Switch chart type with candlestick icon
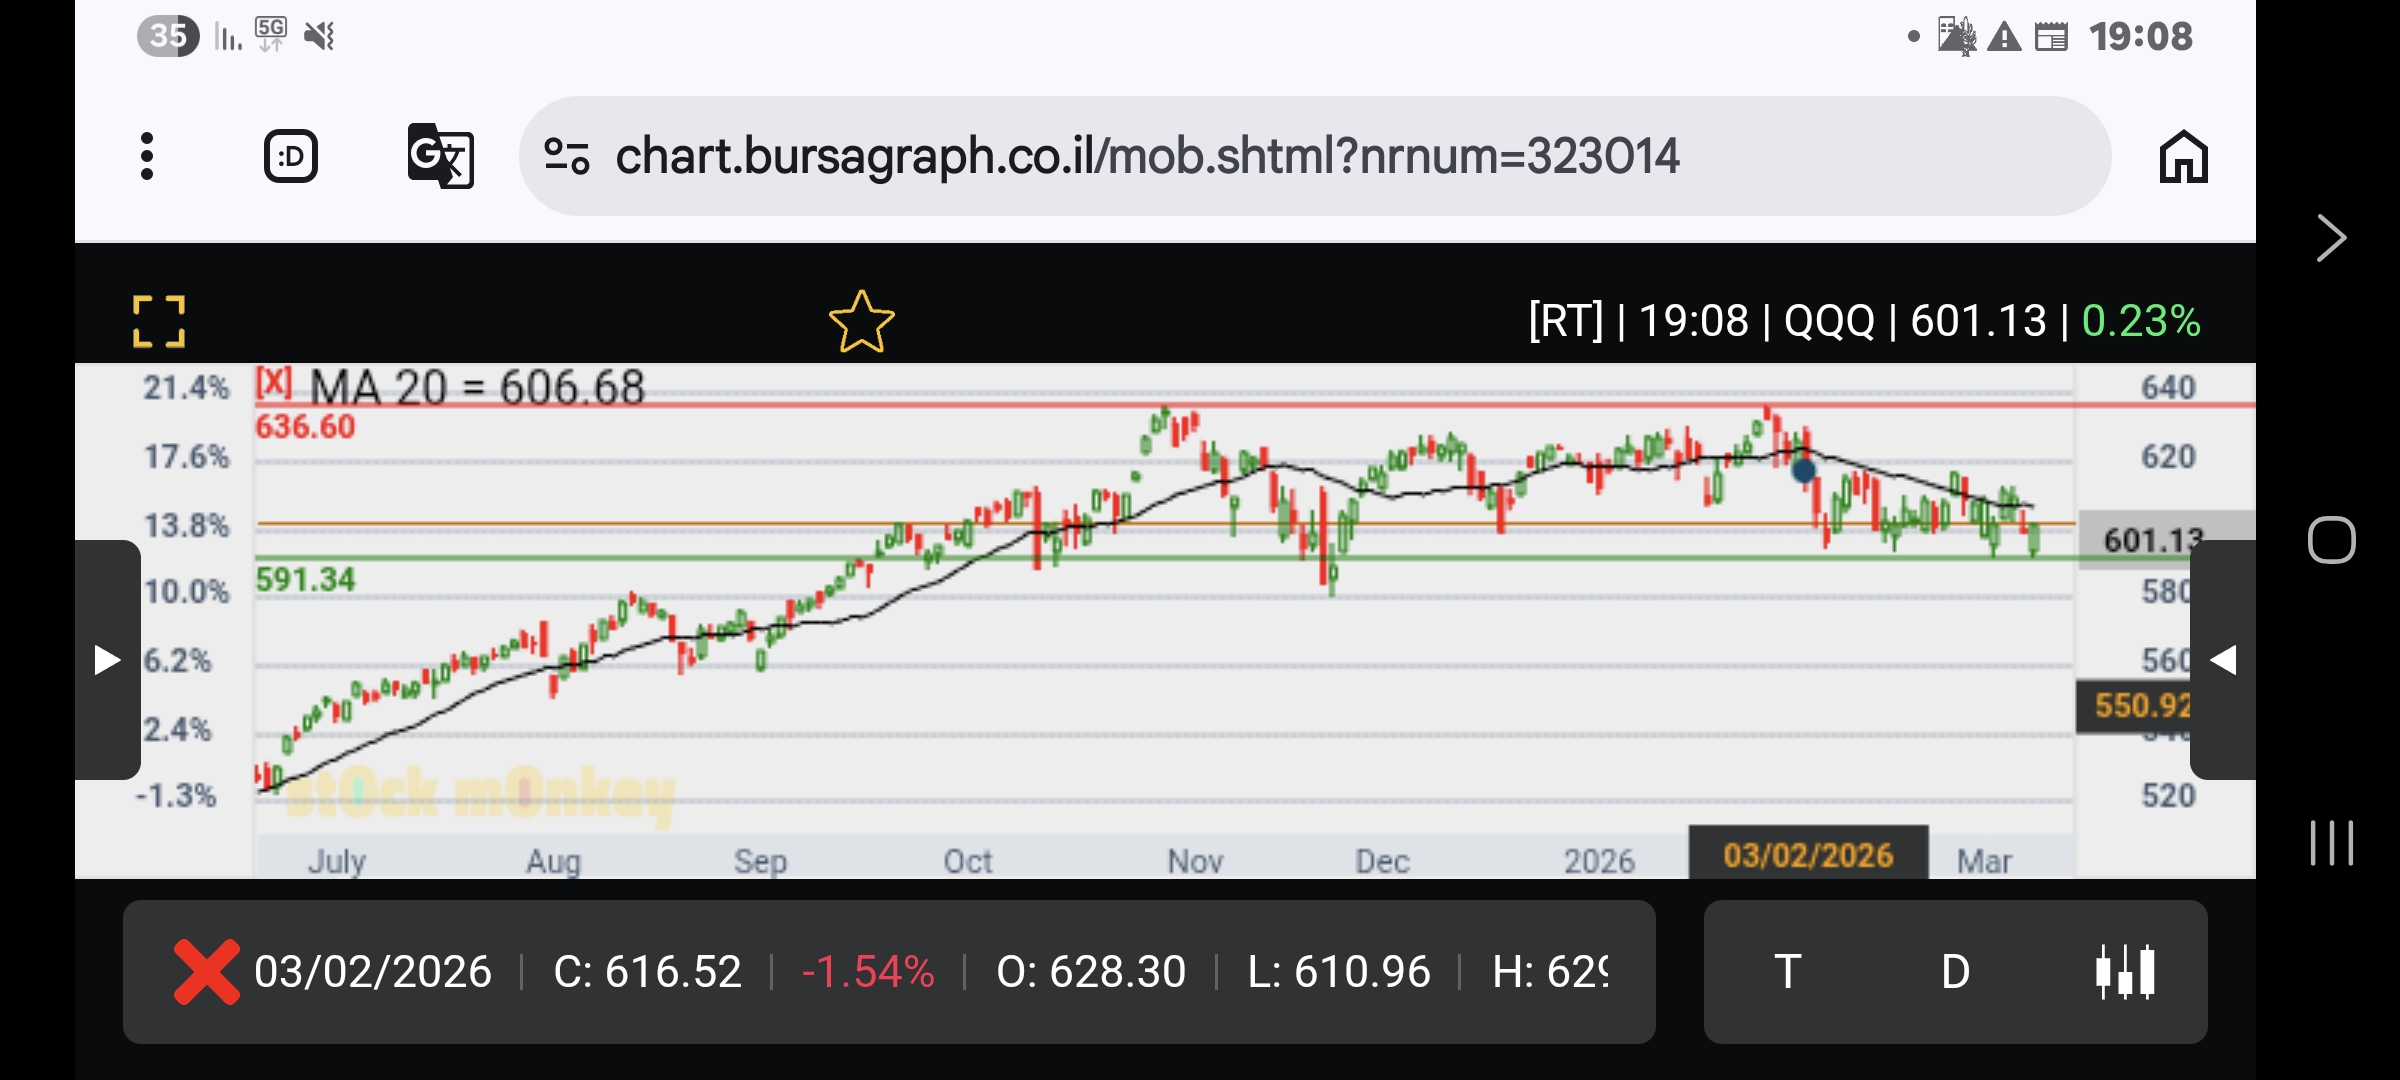The width and height of the screenshot is (2400, 1080). [x=2124, y=971]
